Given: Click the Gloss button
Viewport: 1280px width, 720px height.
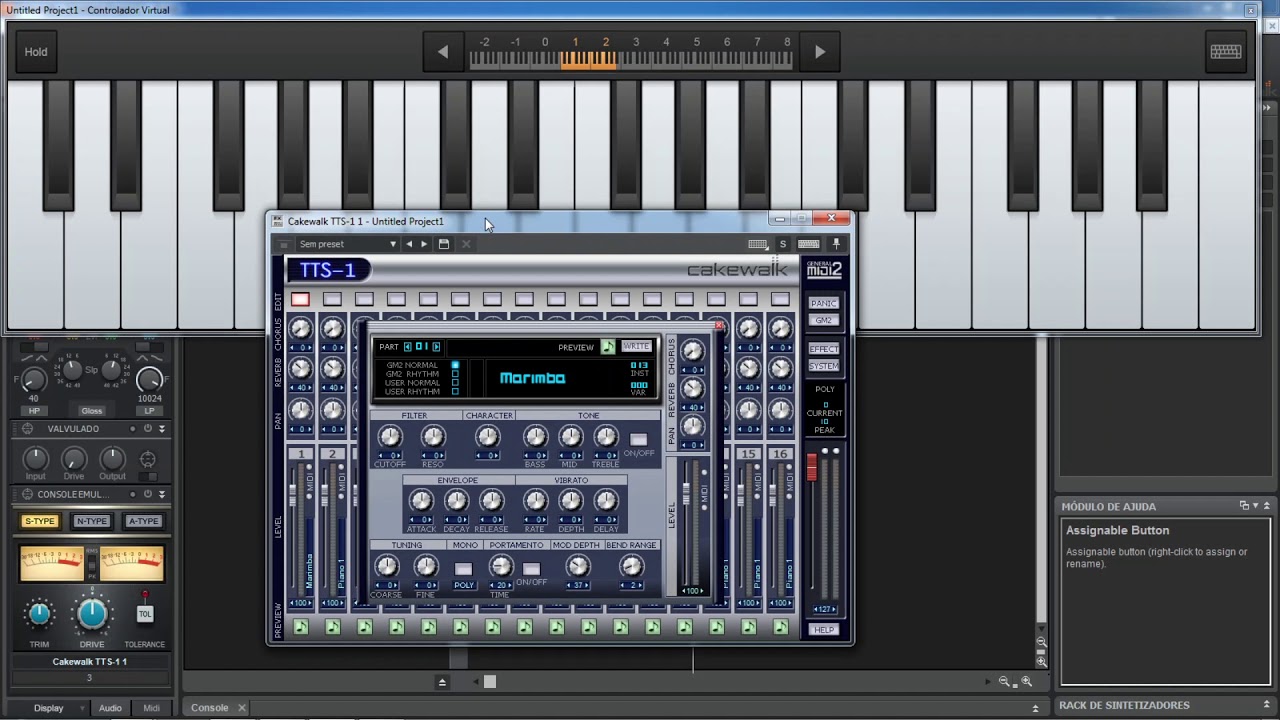Looking at the screenshot, I should 92,411.
